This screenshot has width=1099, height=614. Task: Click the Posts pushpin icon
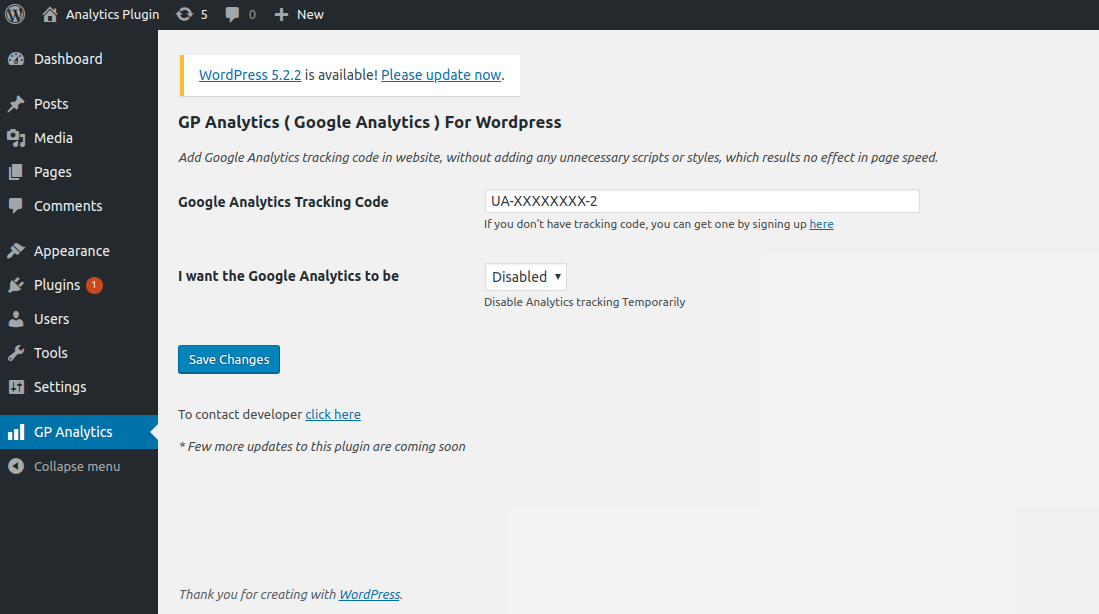click(16, 104)
